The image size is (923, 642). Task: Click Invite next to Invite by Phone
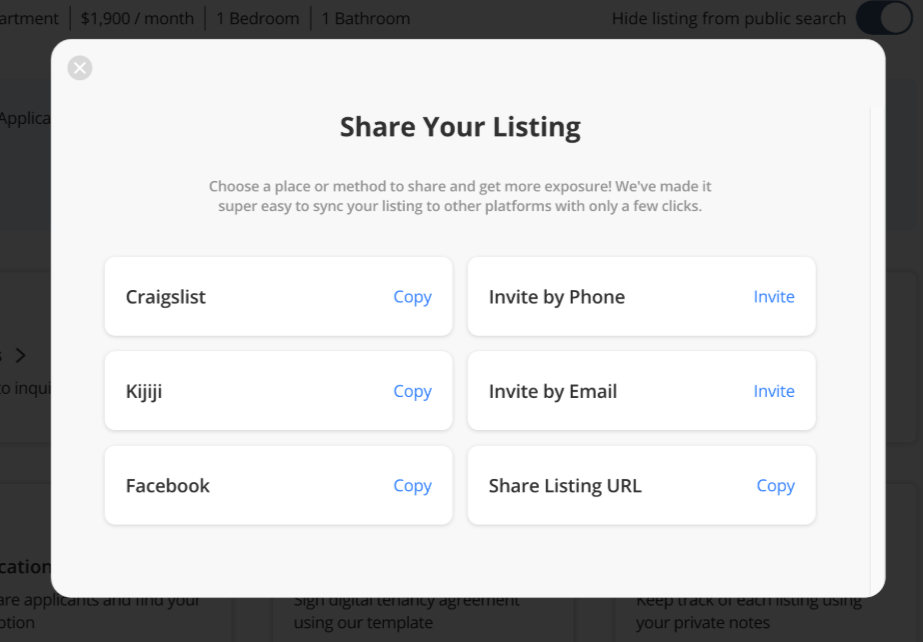tap(773, 297)
